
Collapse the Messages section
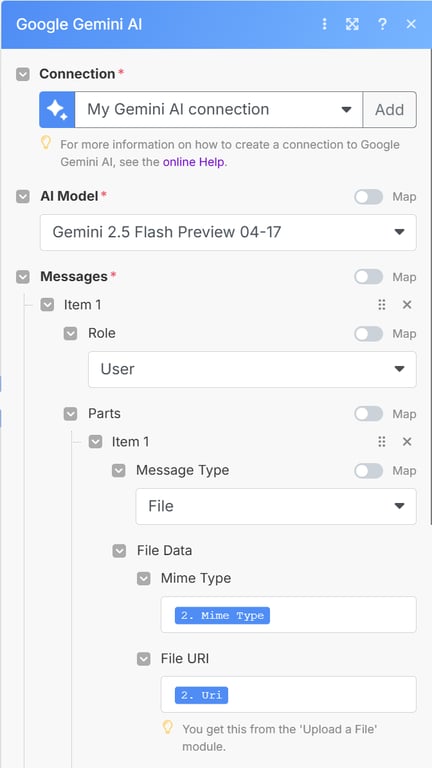tap(23, 277)
